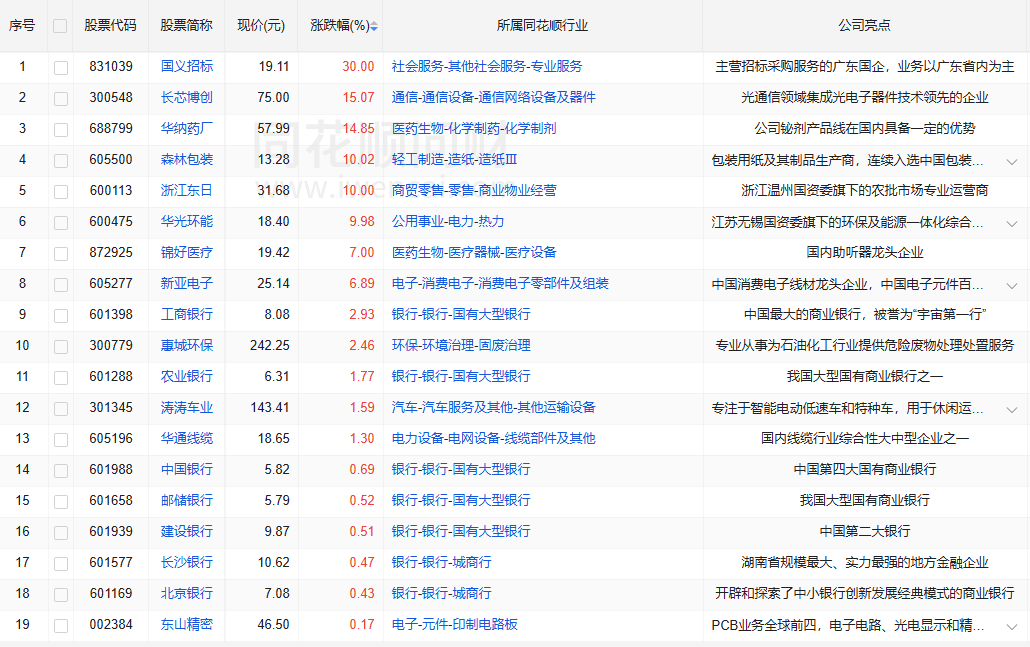This screenshot has width=1030, height=647.
Task: Click the 0.17 change value
Action: click(362, 624)
